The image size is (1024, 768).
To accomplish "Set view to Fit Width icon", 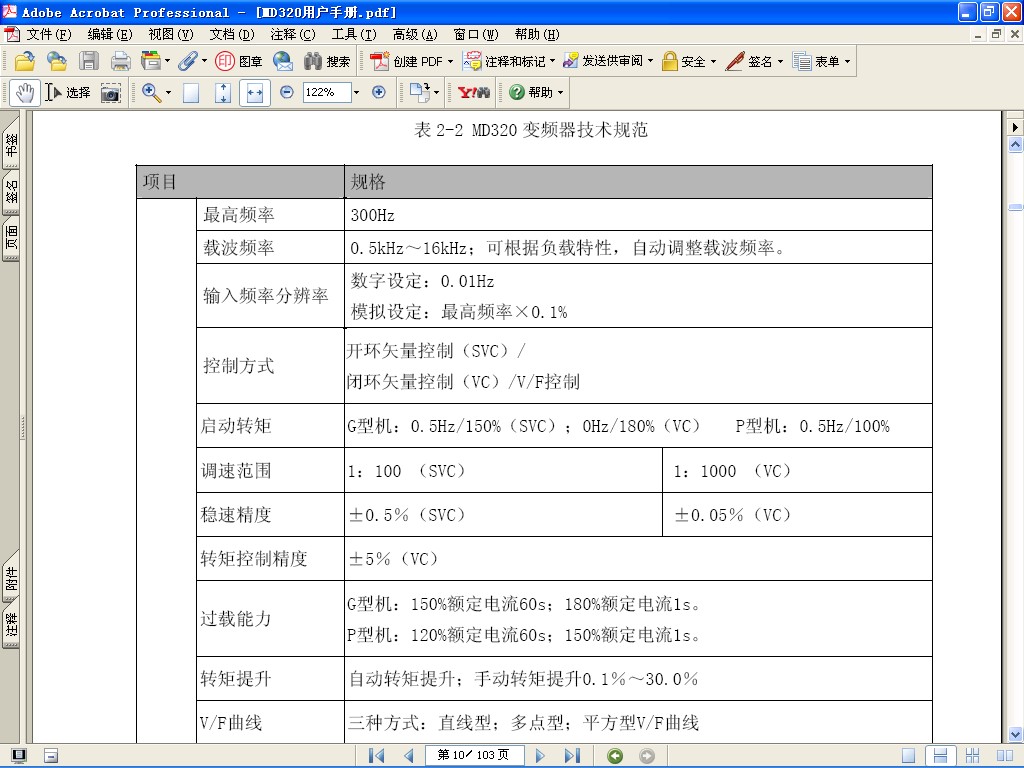I will pos(255,93).
